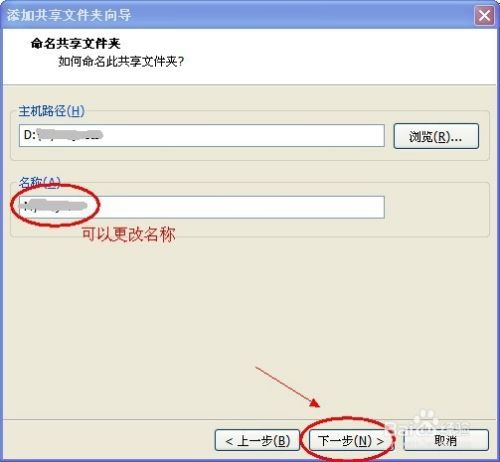Cancel the wizard with 取消 button

point(446,441)
